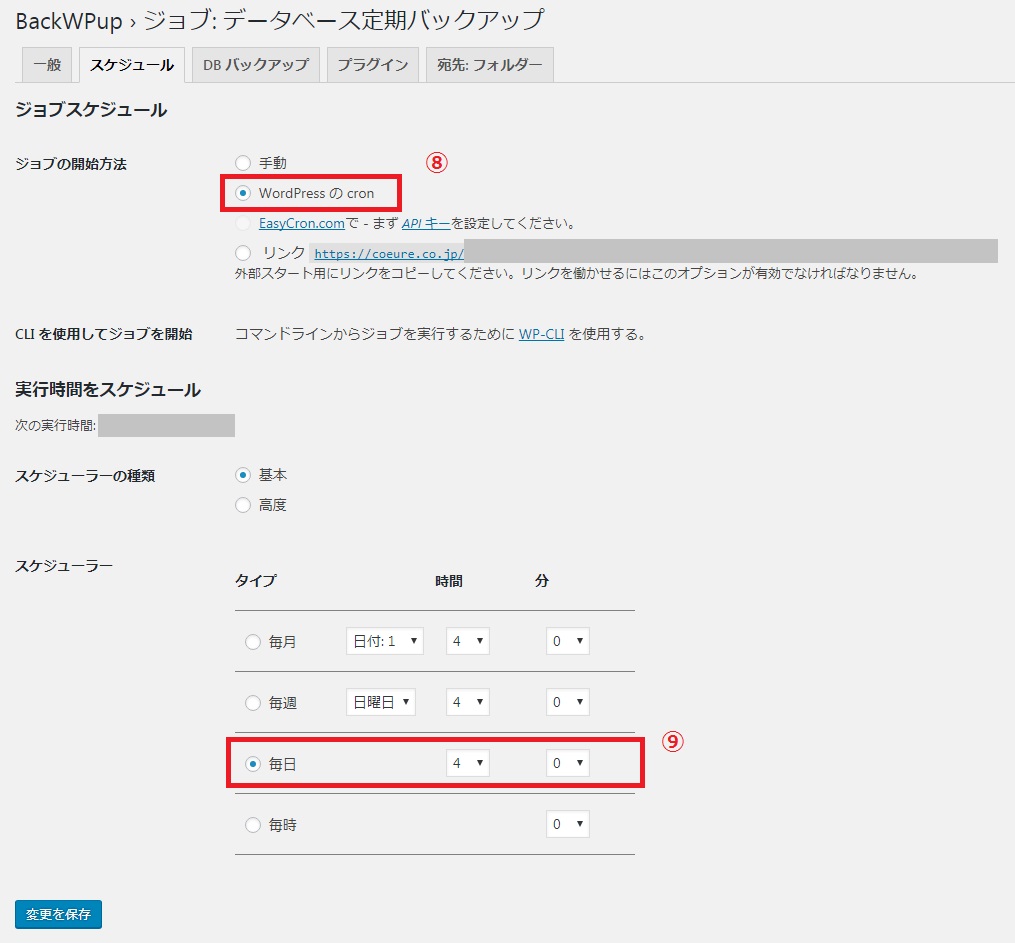Click the EasyCron.com link
Screen dimensions: 1015x943
click(x=301, y=223)
